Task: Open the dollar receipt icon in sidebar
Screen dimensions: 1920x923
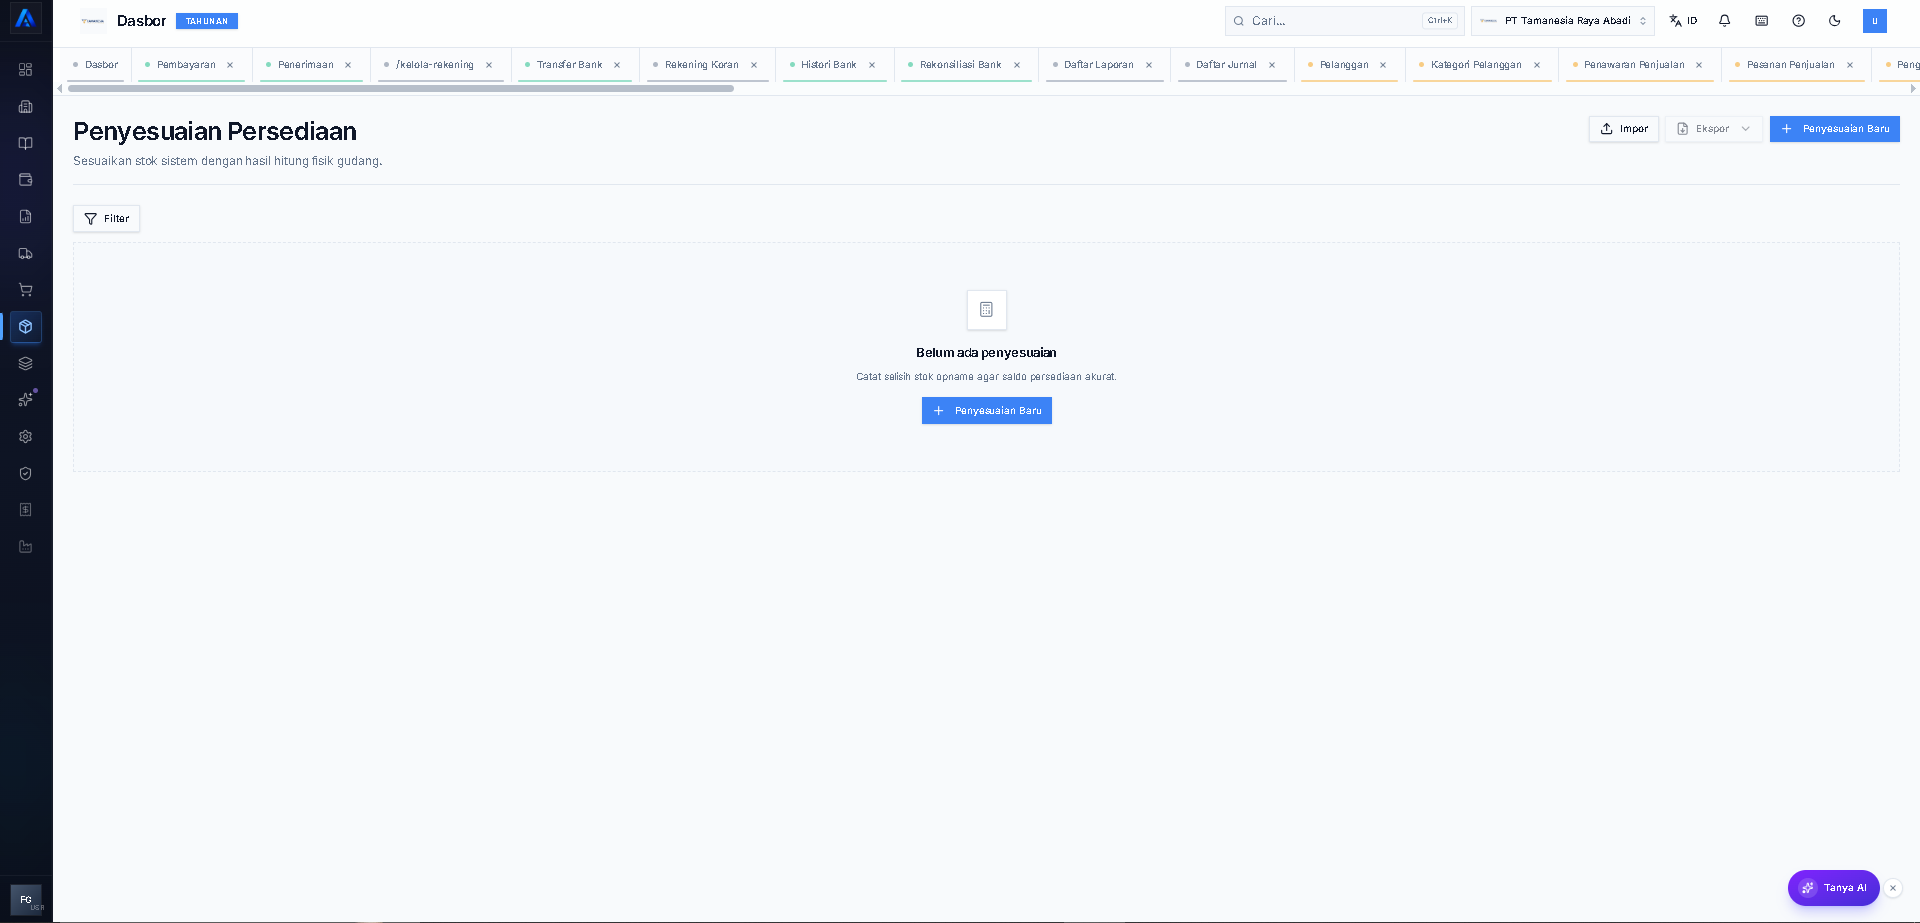Action: pos(26,510)
